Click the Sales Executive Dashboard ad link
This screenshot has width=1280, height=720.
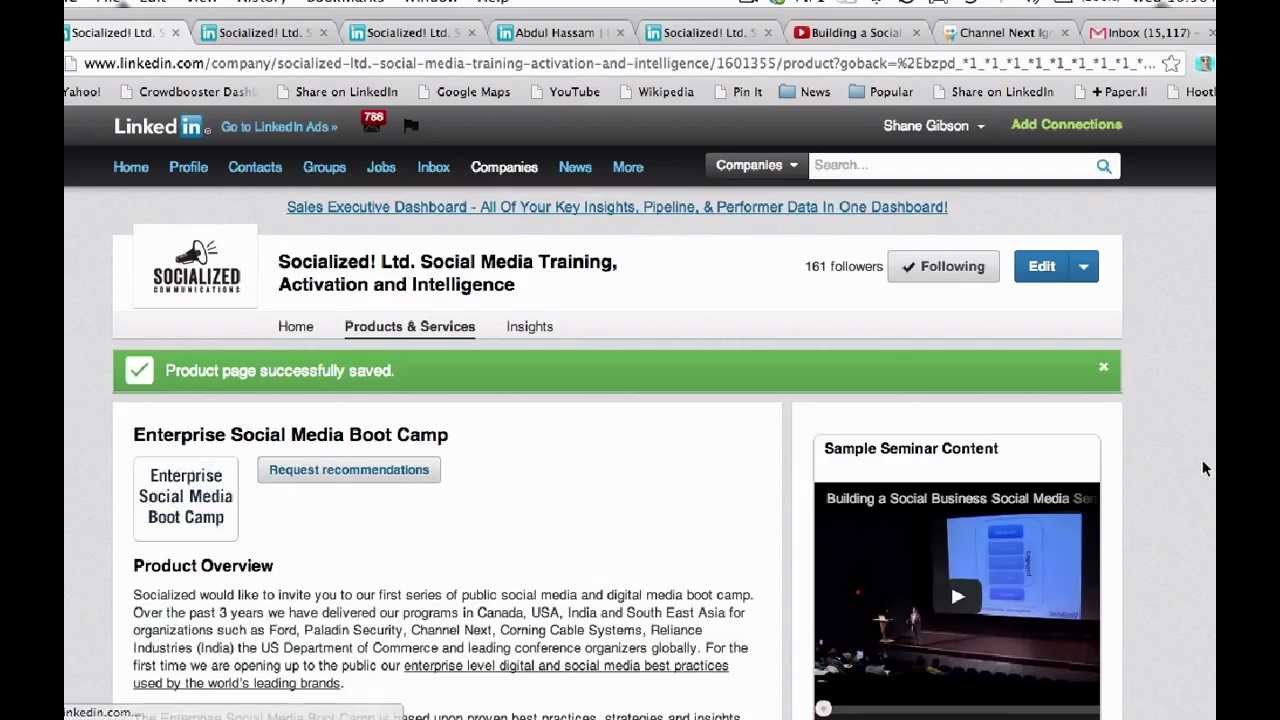pyautogui.click(x=617, y=207)
